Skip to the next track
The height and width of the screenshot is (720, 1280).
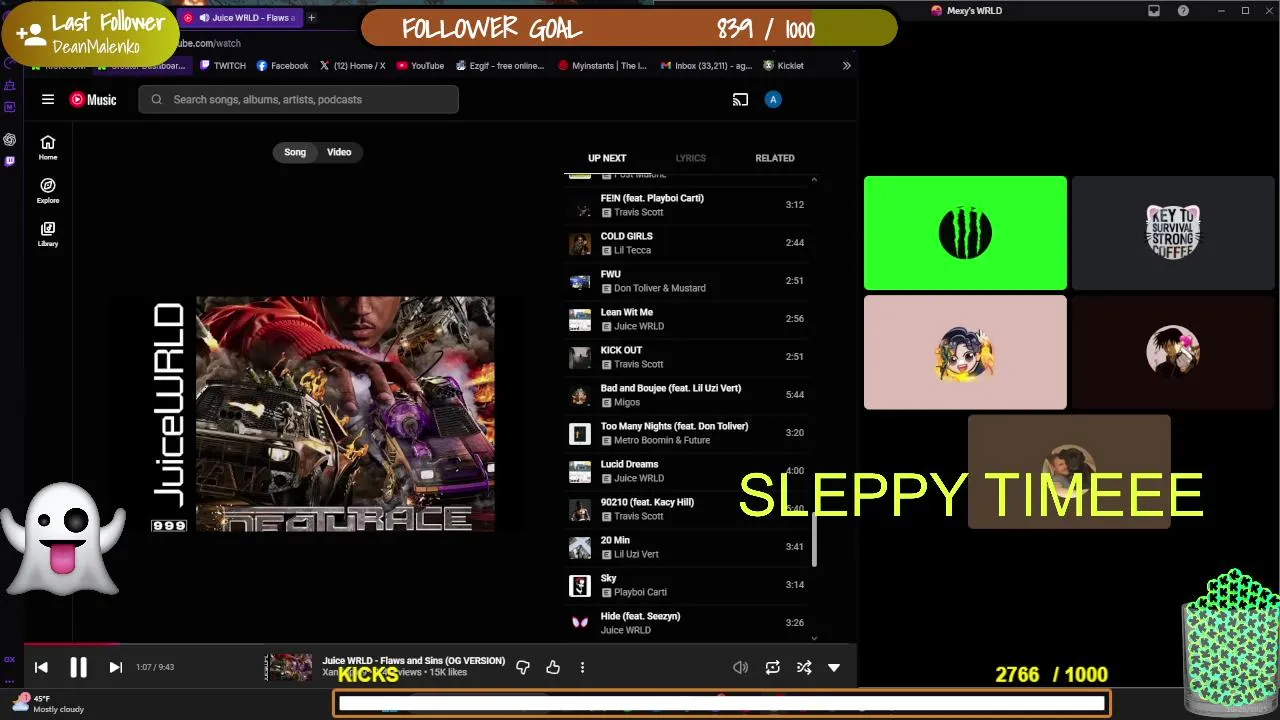tap(115, 667)
